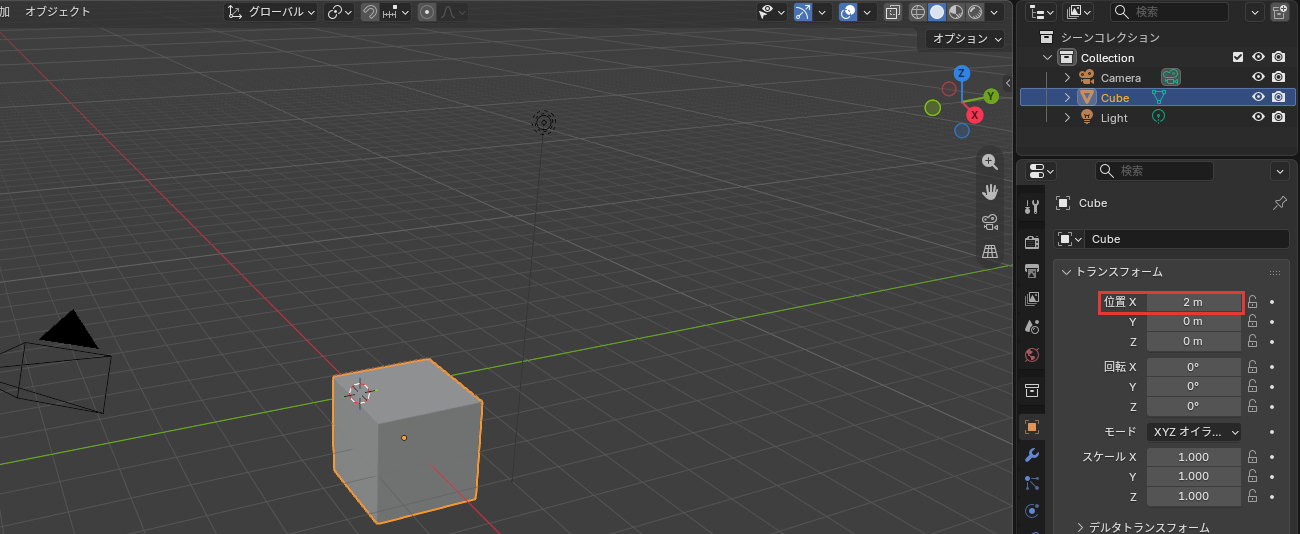
Task: Click the blue Z axis gizmo ball
Action: tap(961, 73)
